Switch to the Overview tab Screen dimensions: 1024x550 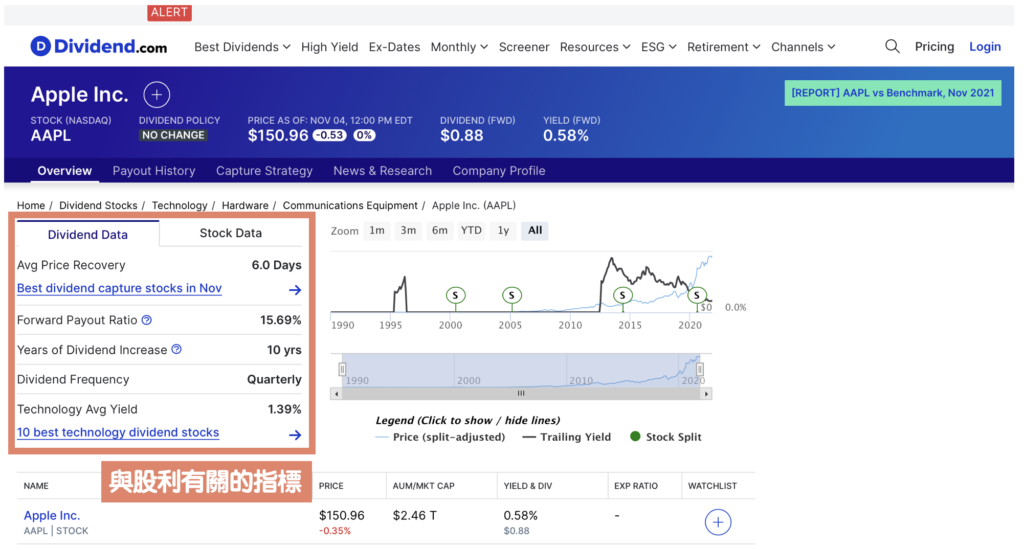(65, 170)
